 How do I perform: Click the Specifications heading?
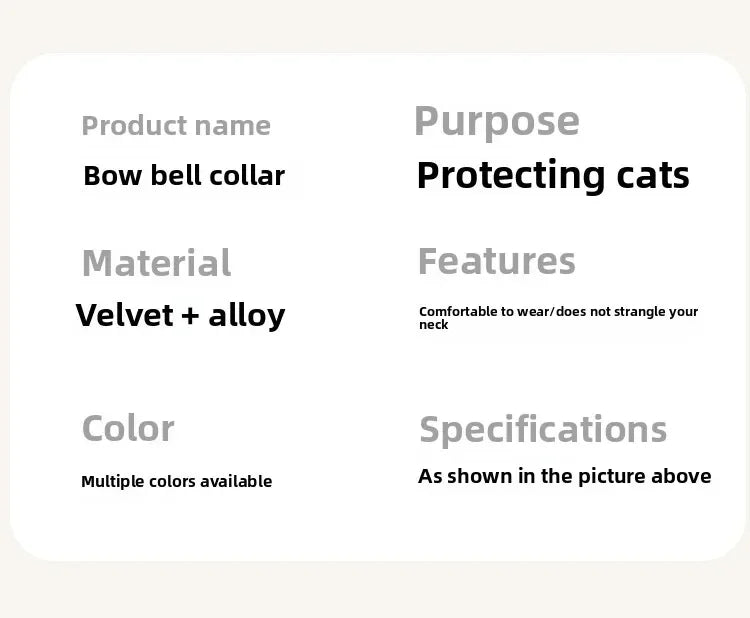543,430
